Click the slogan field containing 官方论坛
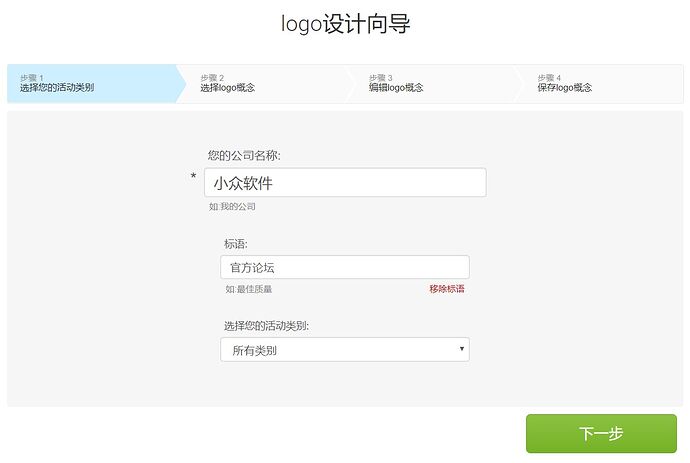Screen dimensions: 690x463 coord(345,267)
